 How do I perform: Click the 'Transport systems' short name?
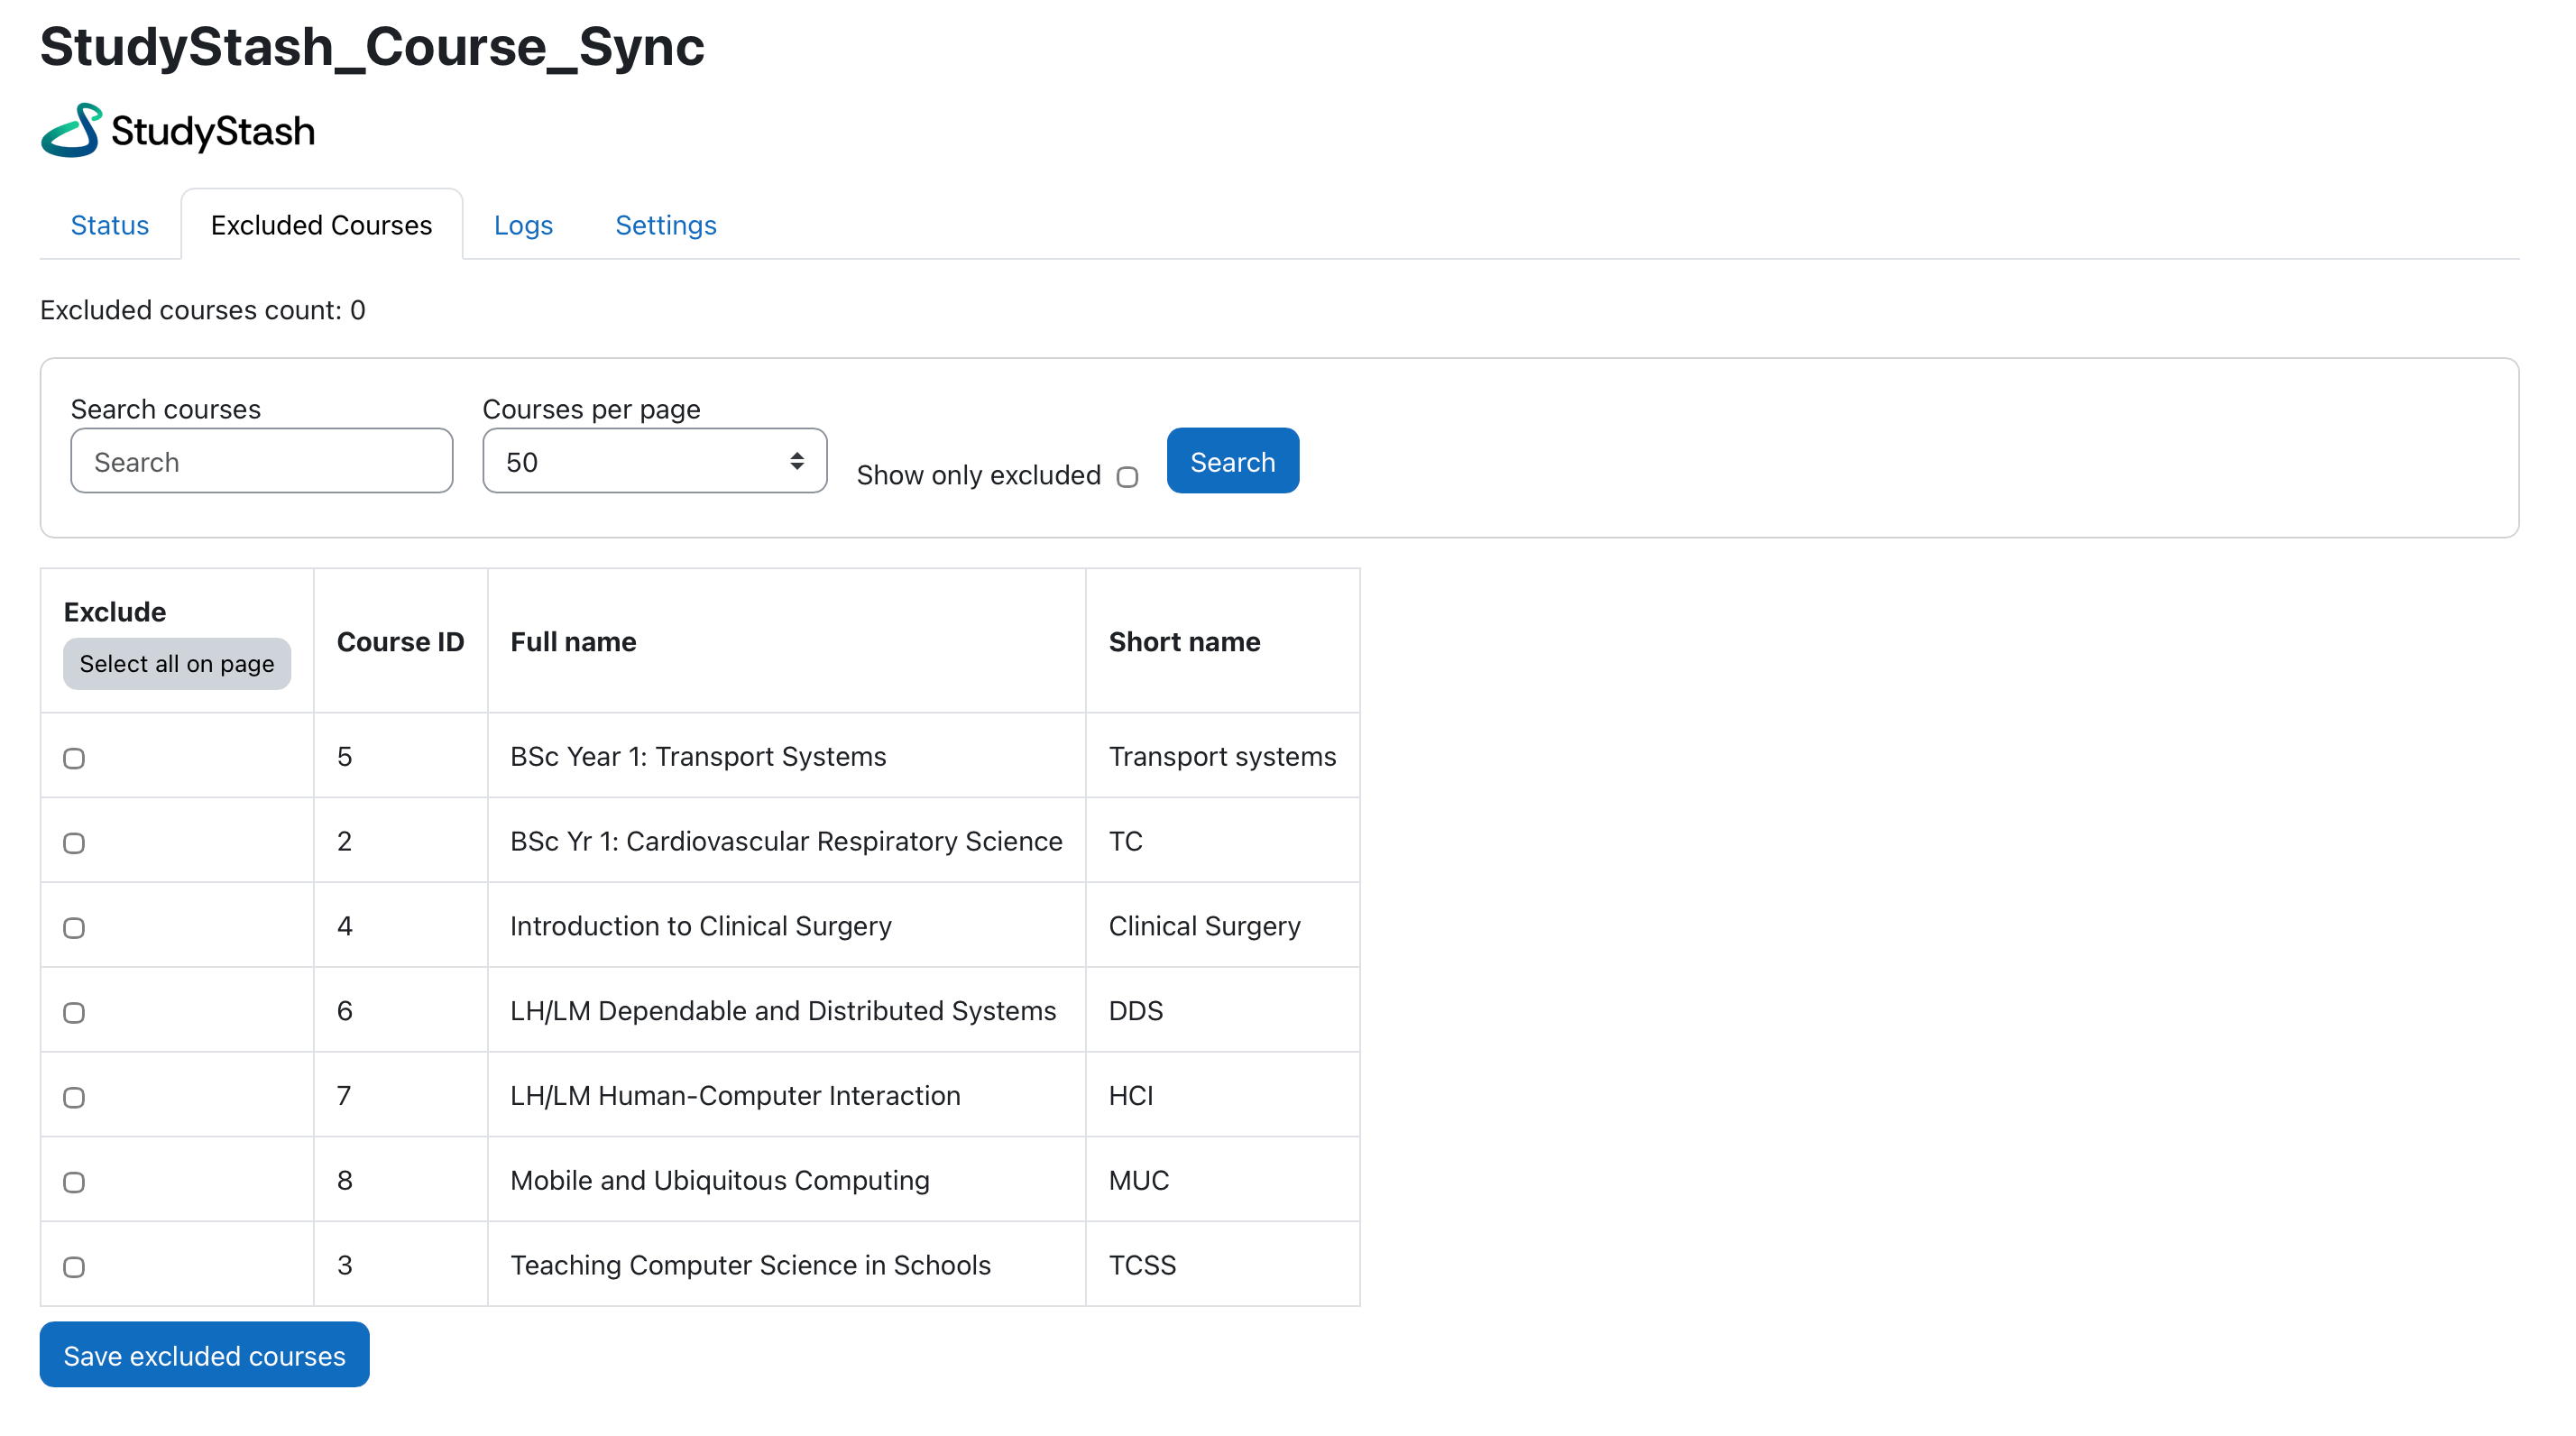(1222, 757)
